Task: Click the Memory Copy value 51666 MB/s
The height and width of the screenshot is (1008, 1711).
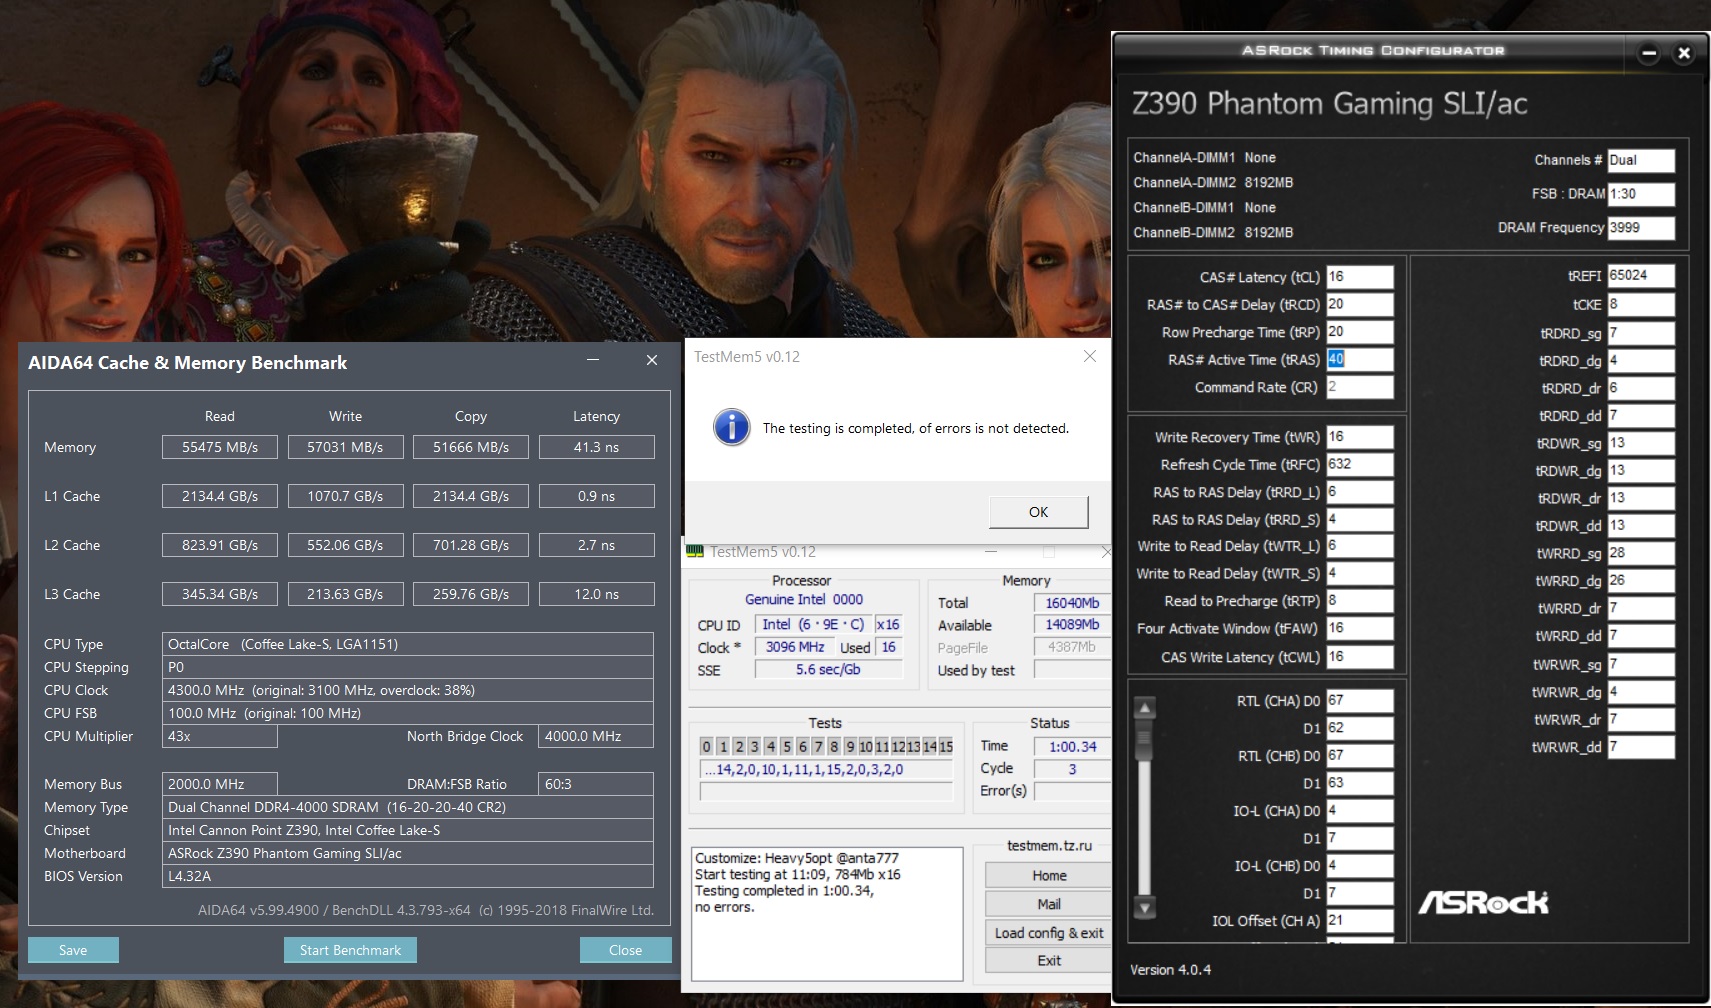Action: point(471,447)
